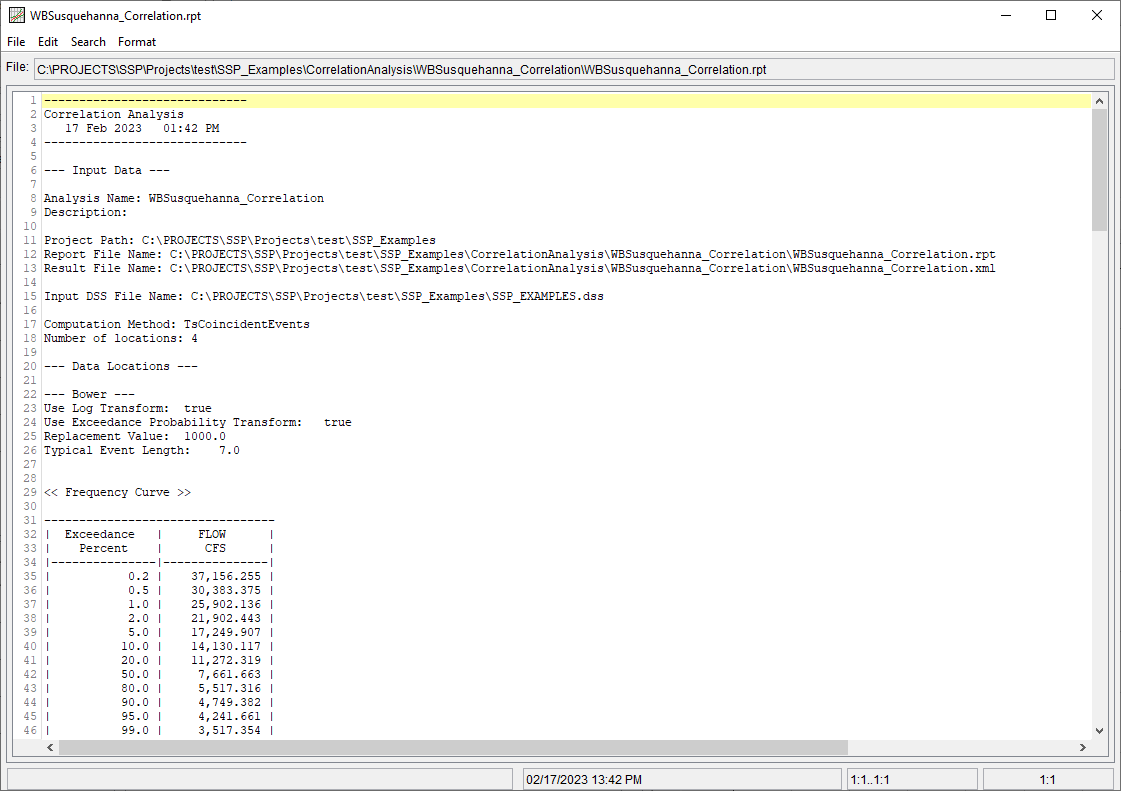Click the status bar date 02/17/2023 13:42 PM
This screenshot has width=1121, height=791.
[x=584, y=780]
